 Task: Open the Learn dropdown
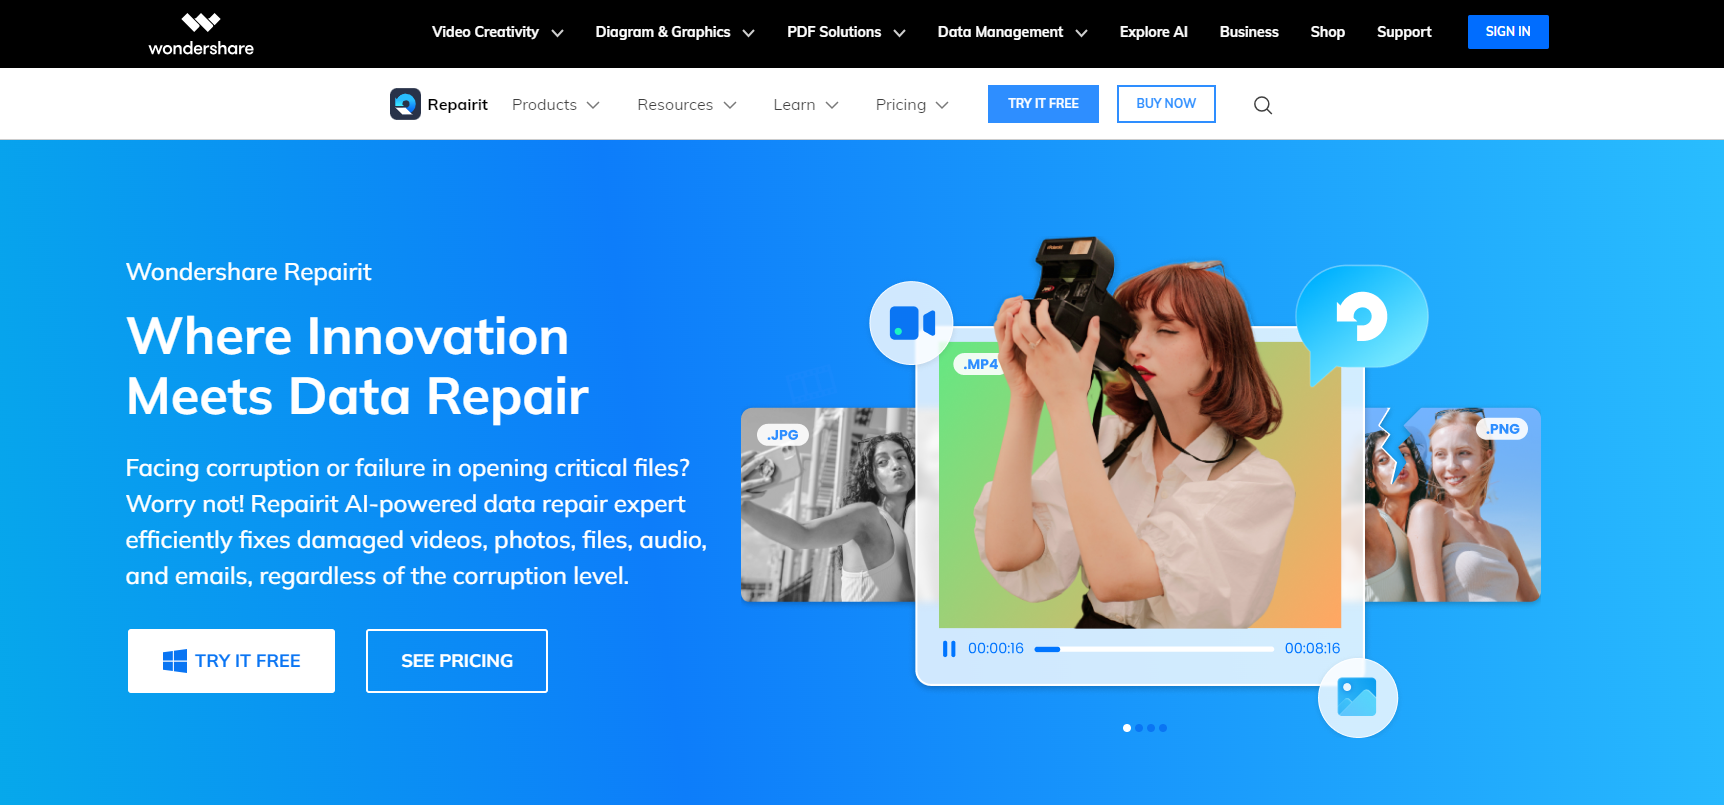click(806, 105)
